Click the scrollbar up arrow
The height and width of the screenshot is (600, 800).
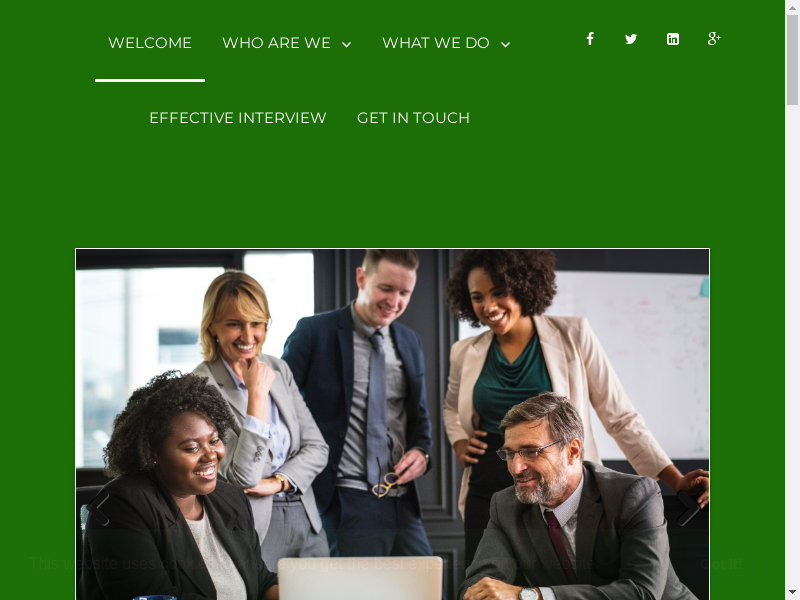click(792, 7)
